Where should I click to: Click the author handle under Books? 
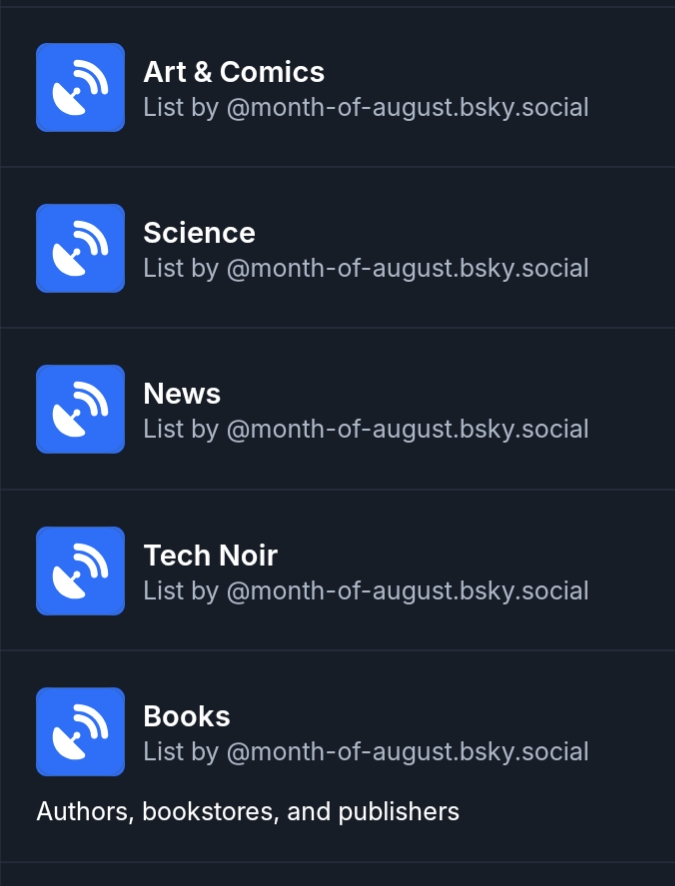407,751
